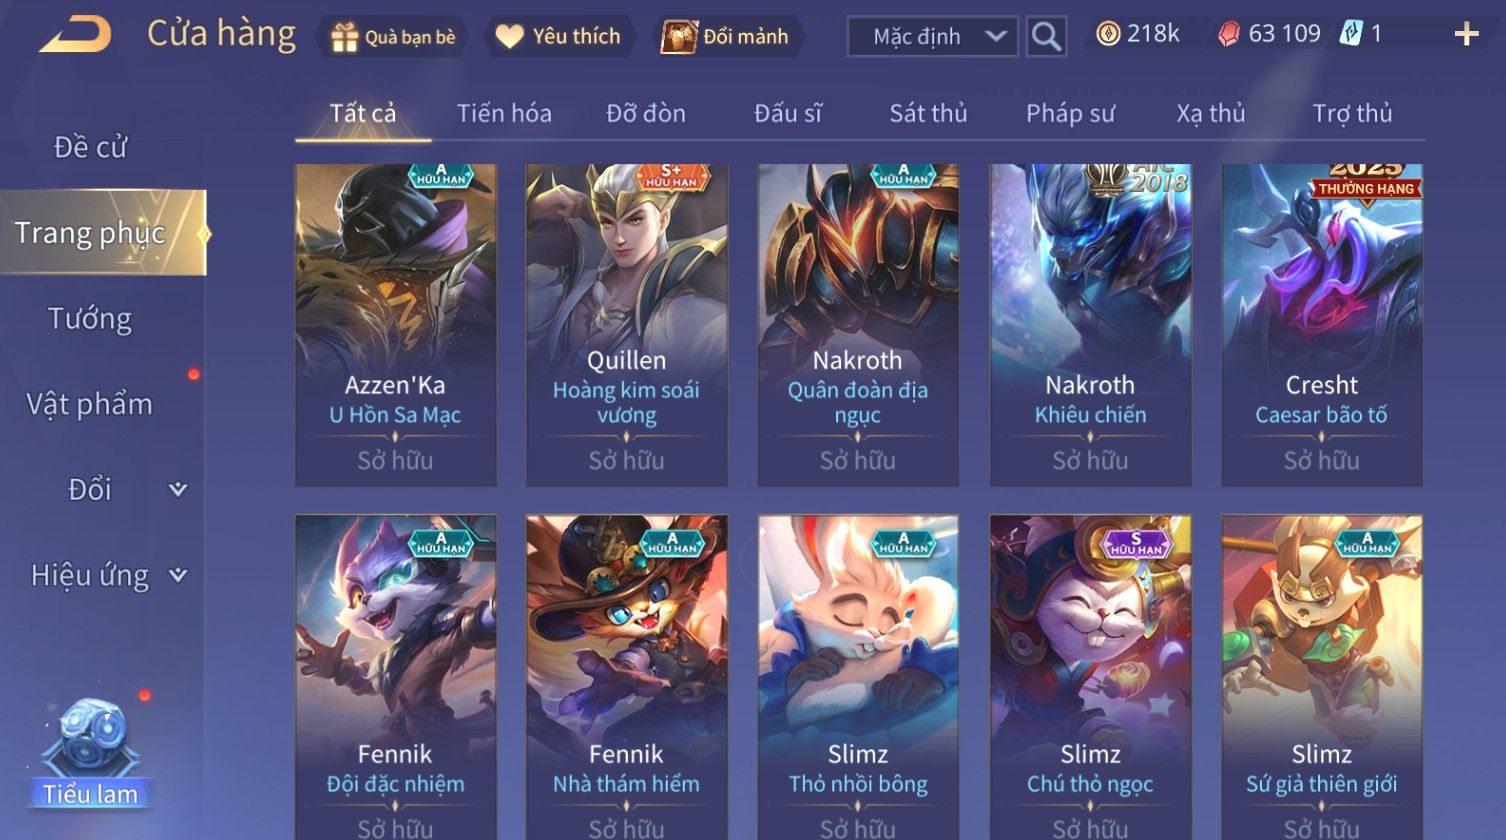Open the Đề cử sidebar item
The image size is (1506, 840).
tap(90, 147)
